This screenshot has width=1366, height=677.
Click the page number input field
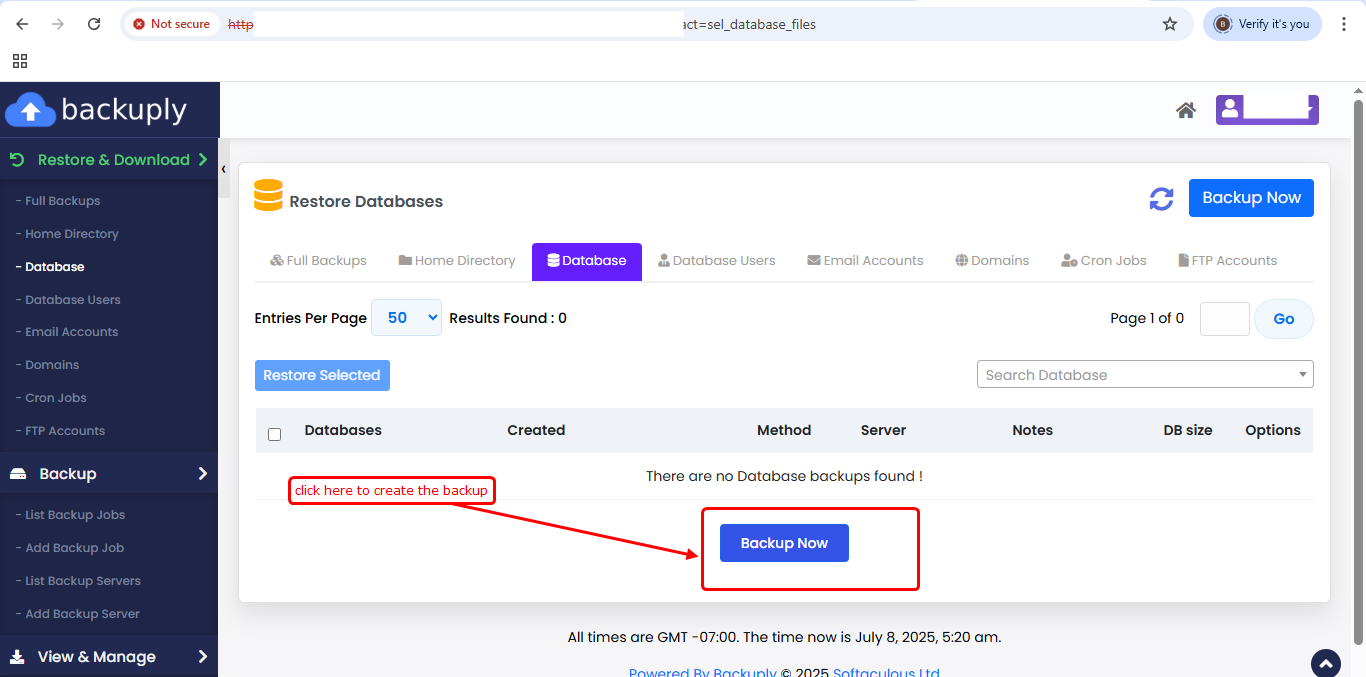coord(1224,319)
